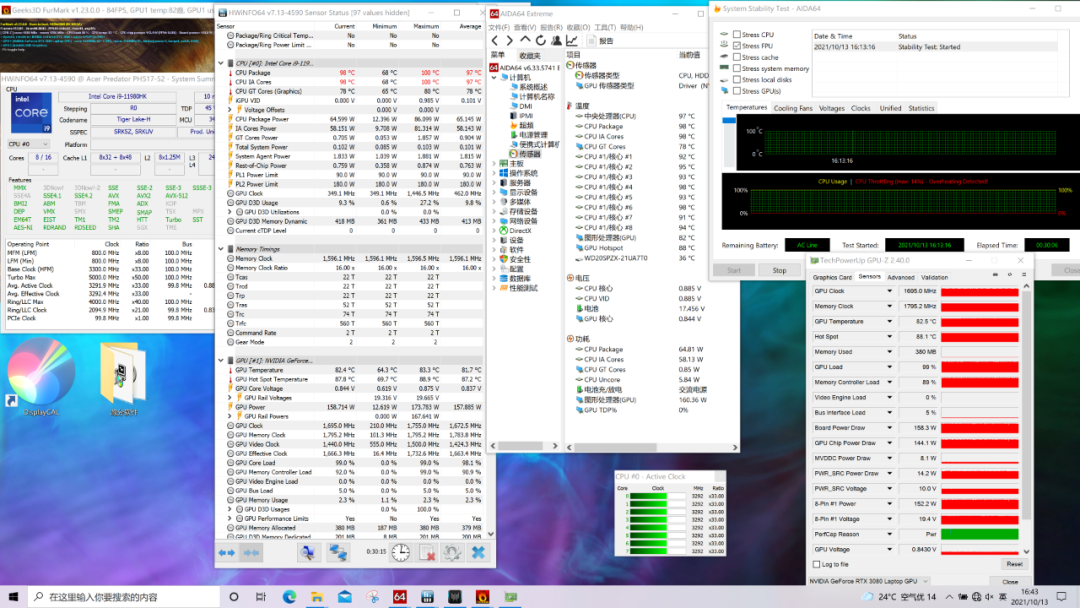The width and height of the screenshot is (1080, 608).
Task: Open 文件(F) menu in AIDA64
Action: point(499,28)
